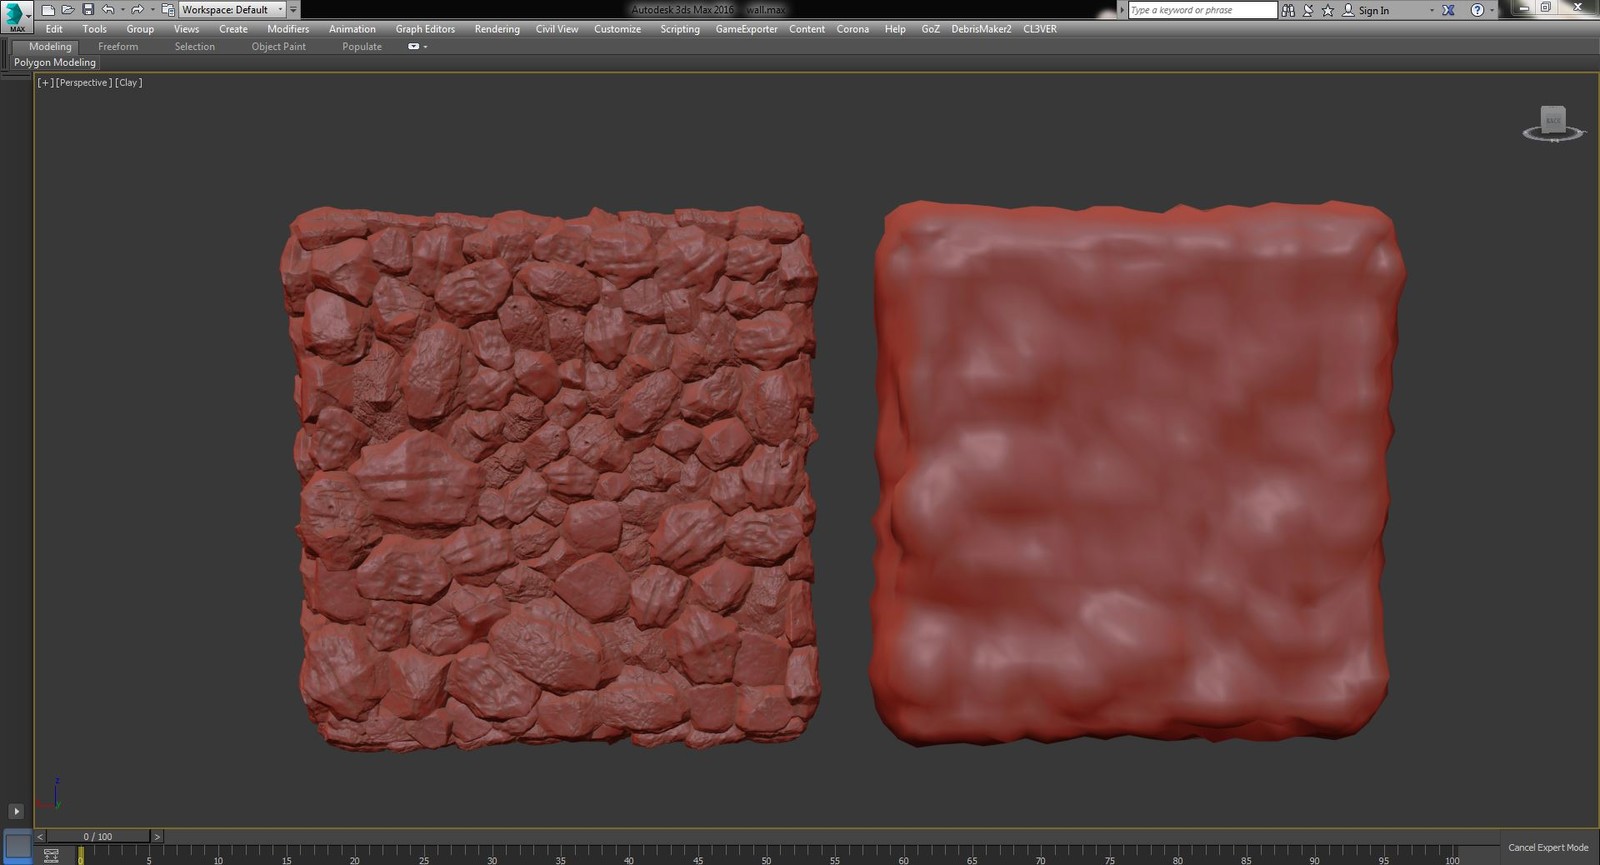The width and height of the screenshot is (1600, 865).
Task: Click the viewport layout tab at bottom-left
Action: [x=18, y=846]
